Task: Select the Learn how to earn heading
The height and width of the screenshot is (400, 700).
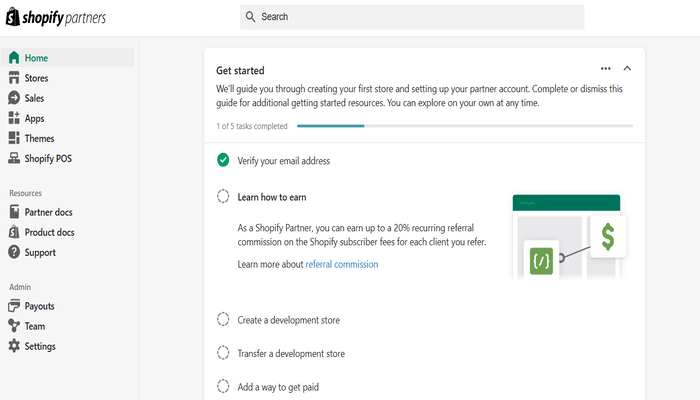Action: tap(272, 197)
